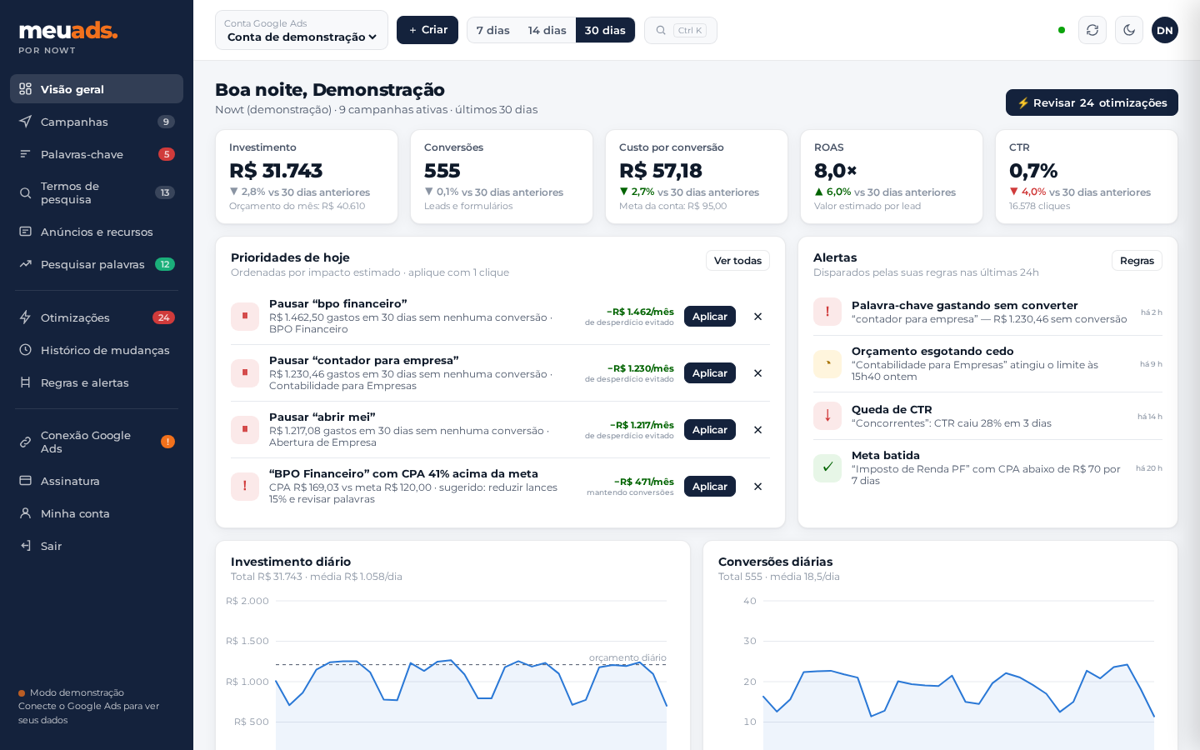Dismiss the Pausar "contador para empresa" priority
The image size is (1200, 750).
758,373
